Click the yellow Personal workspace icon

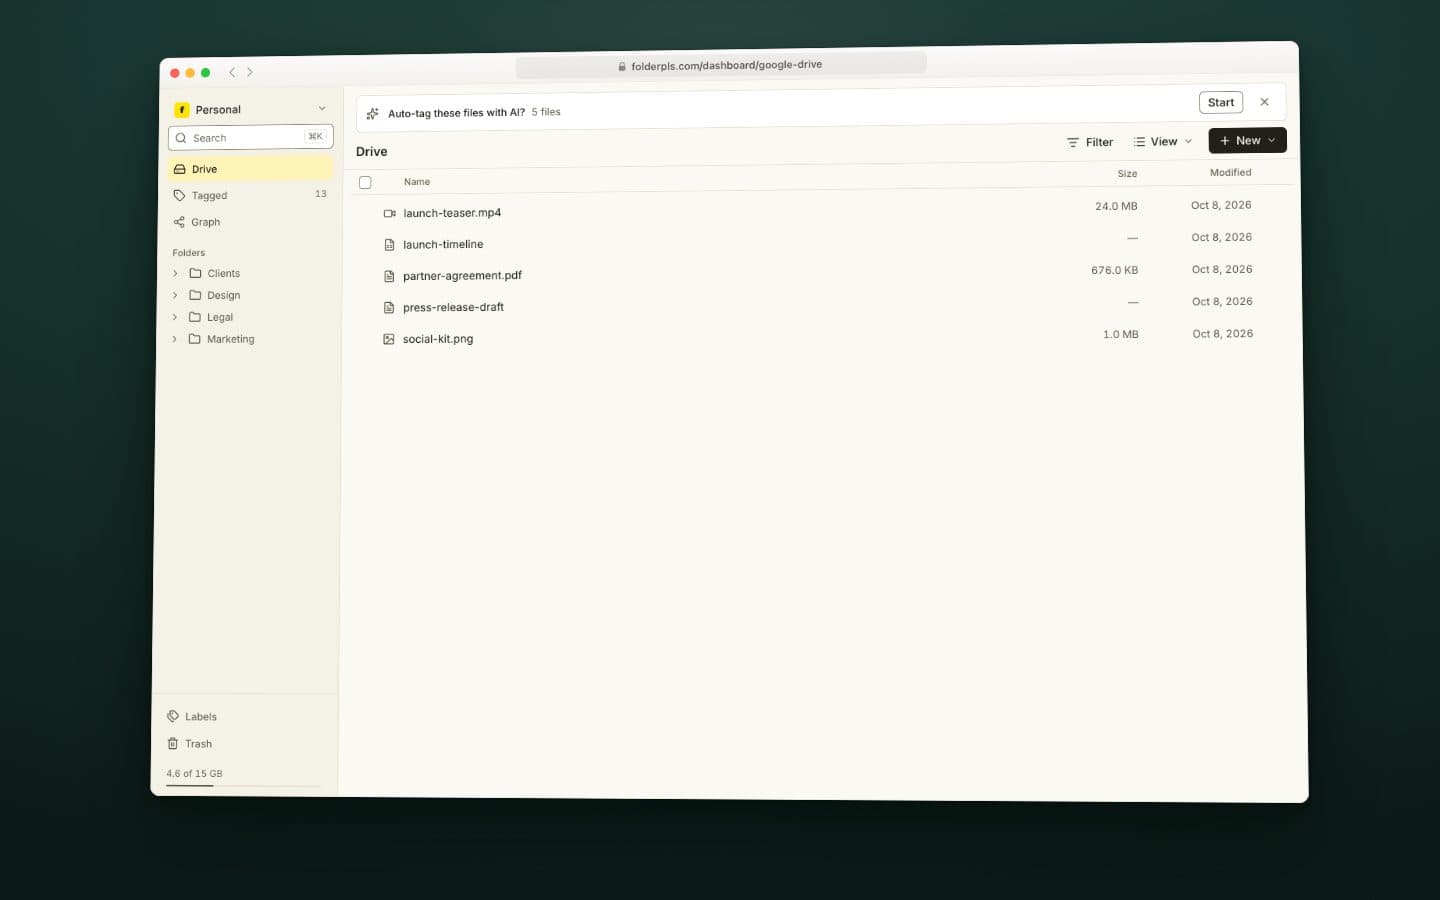[x=181, y=110]
